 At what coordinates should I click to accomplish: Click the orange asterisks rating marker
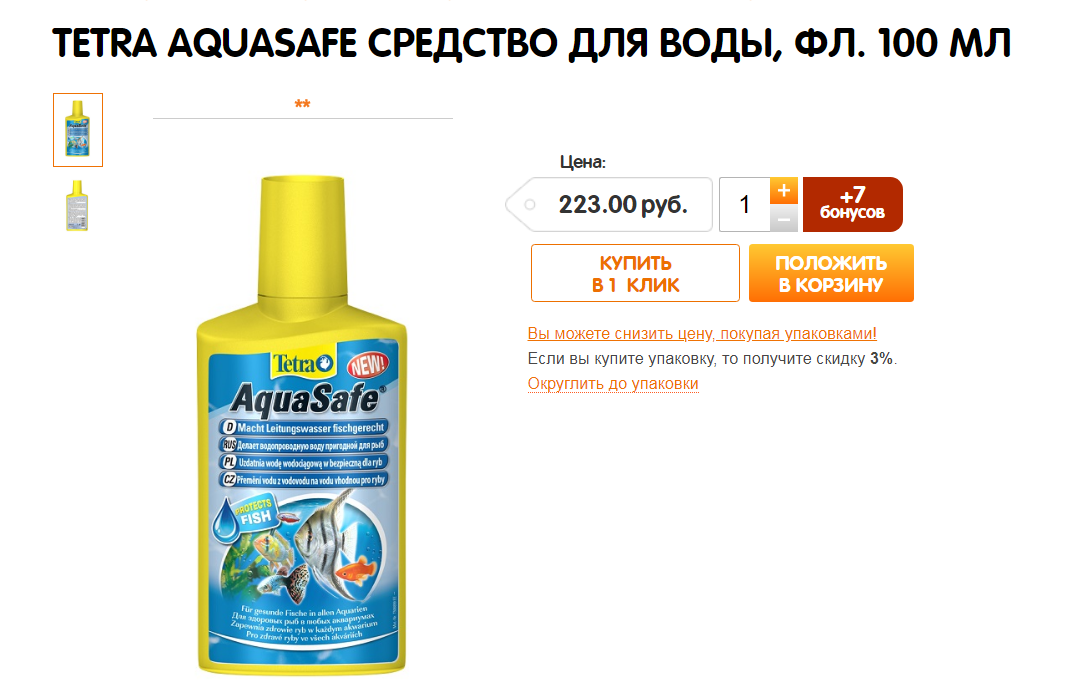click(x=302, y=105)
